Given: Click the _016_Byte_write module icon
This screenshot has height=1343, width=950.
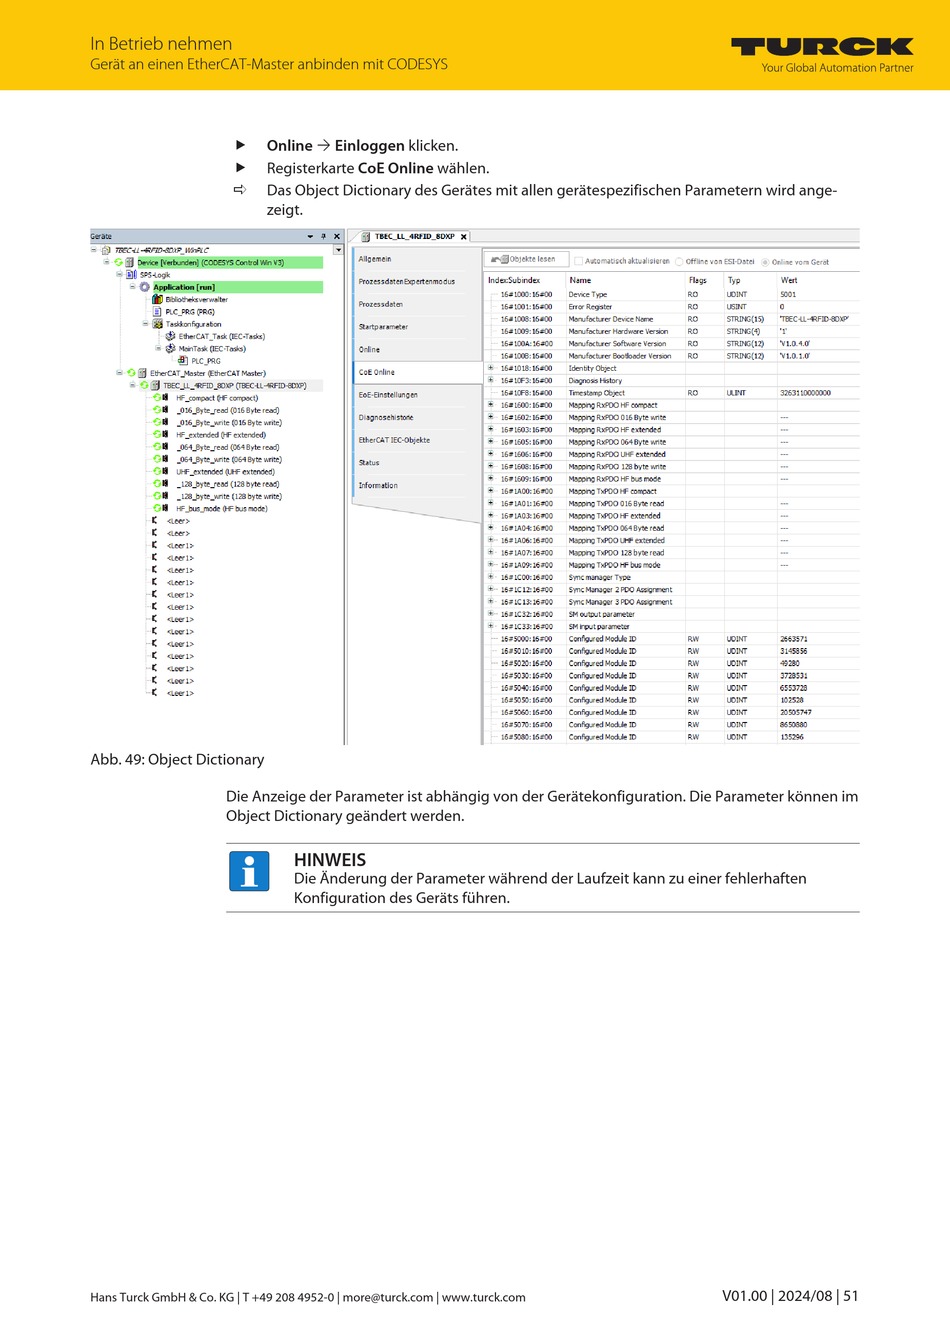Looking at the screenshot, I should [165, 422].
